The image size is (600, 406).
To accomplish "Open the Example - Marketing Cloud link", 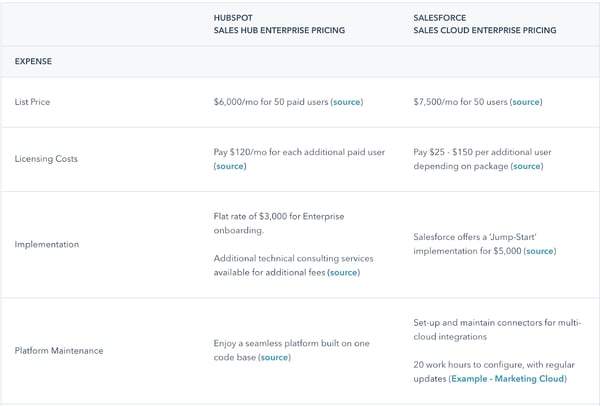I will 508,379.
